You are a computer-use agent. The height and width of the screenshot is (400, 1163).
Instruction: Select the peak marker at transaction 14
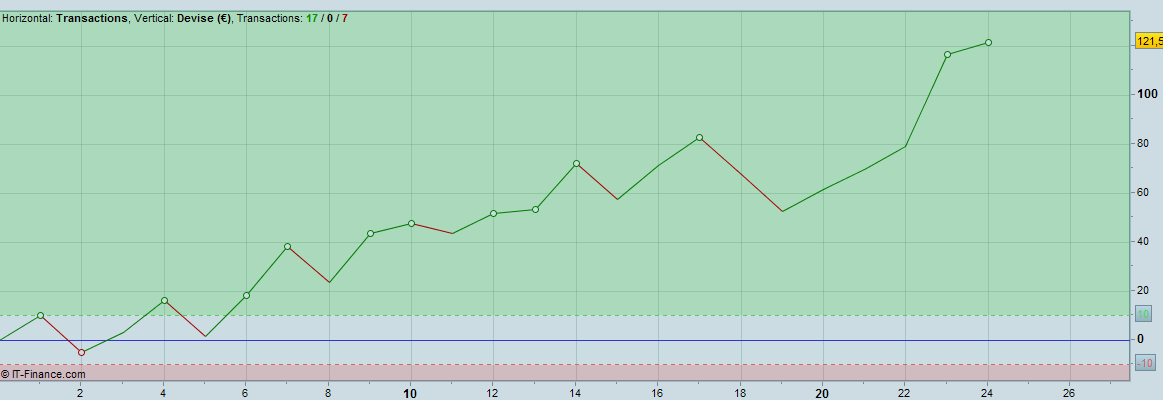point(576,163)
